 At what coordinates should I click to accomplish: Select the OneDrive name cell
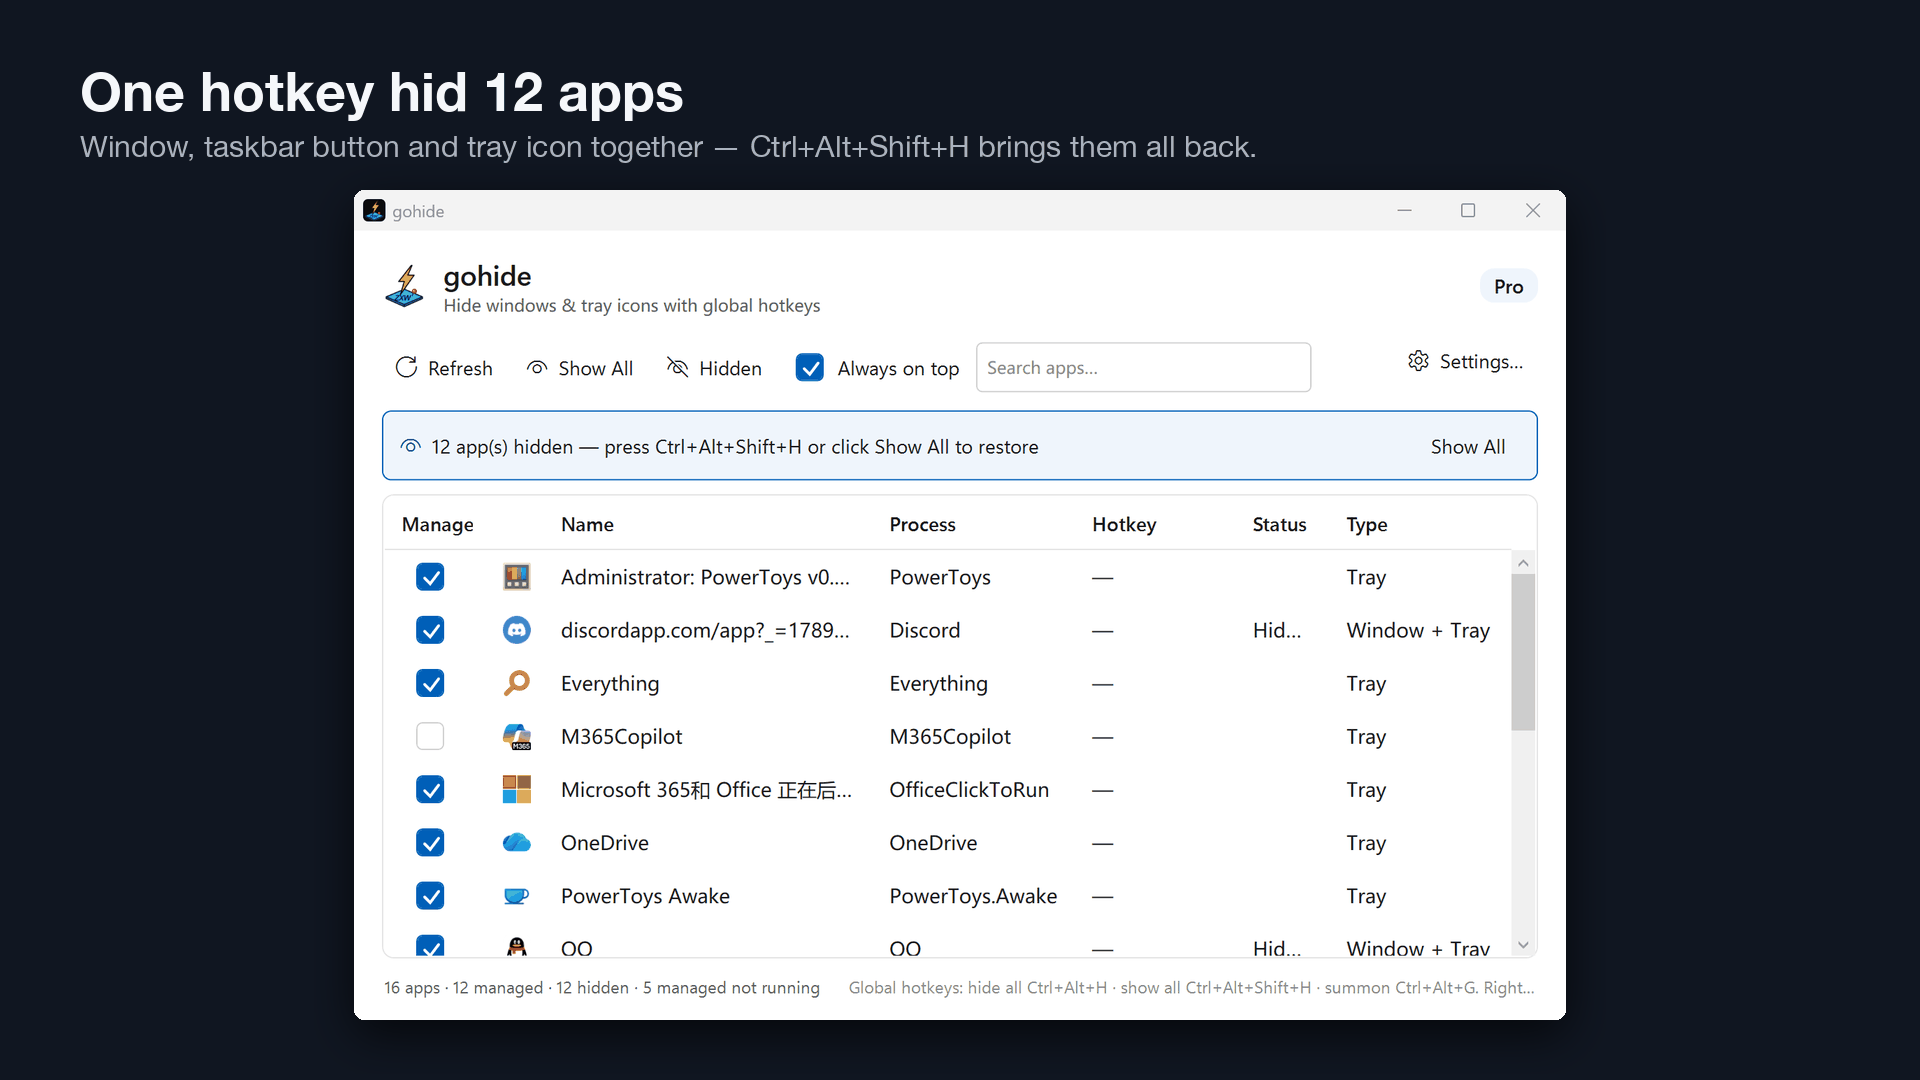(604, 843)
